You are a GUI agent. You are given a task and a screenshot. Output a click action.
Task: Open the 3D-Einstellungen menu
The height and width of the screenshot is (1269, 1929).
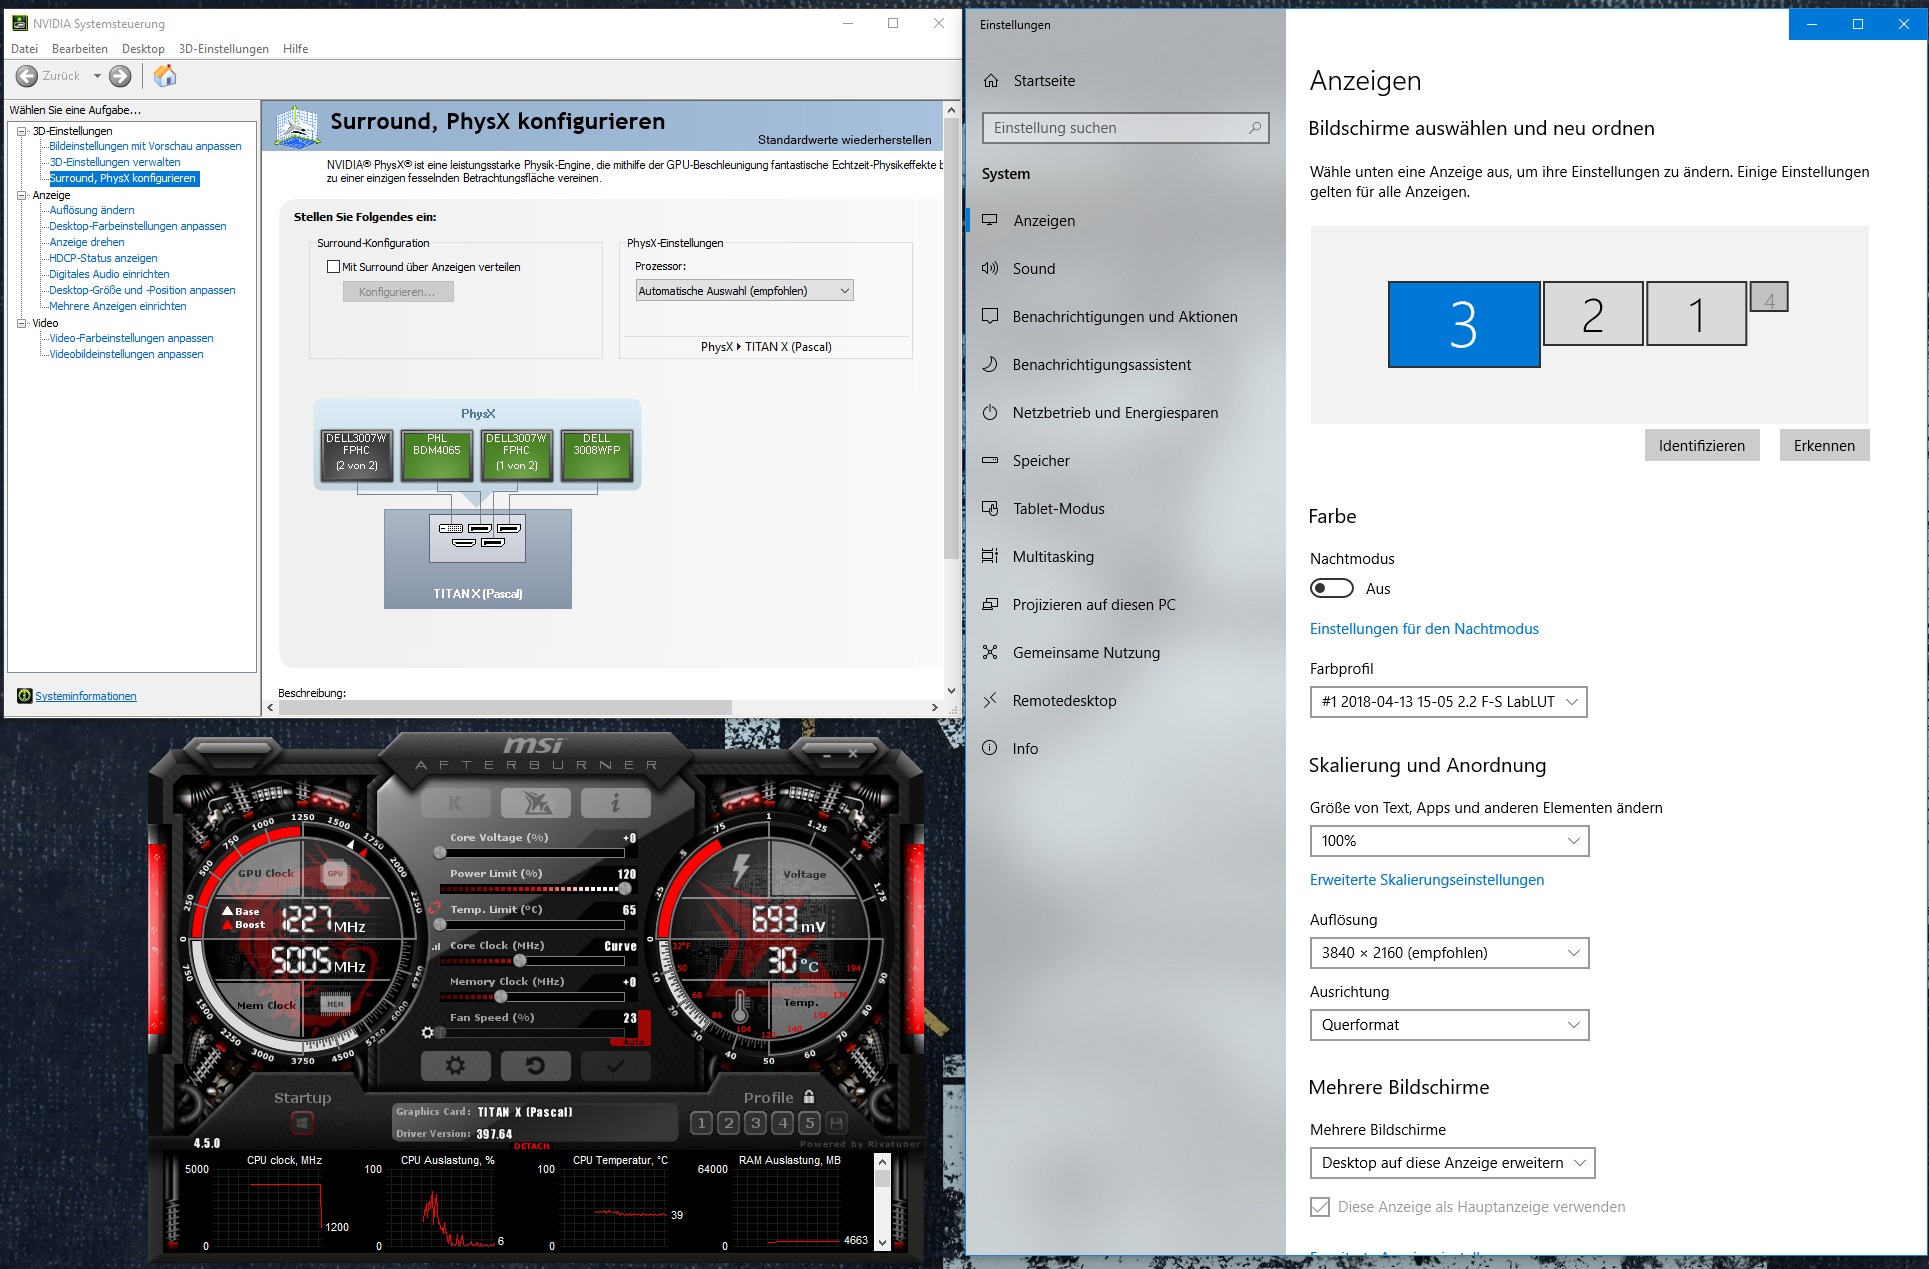click(x=223, y=49)
